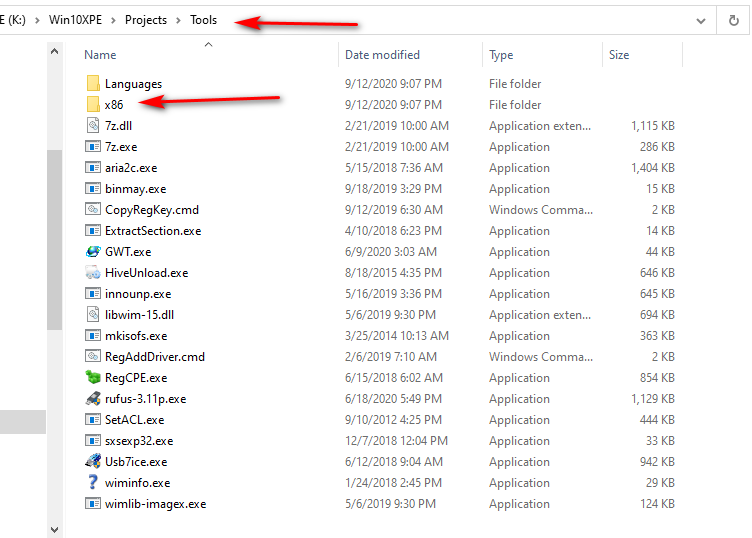Select the Usb7ice.exe icon
The width and height of the screenshot is (752, 538).
[93, 462]
